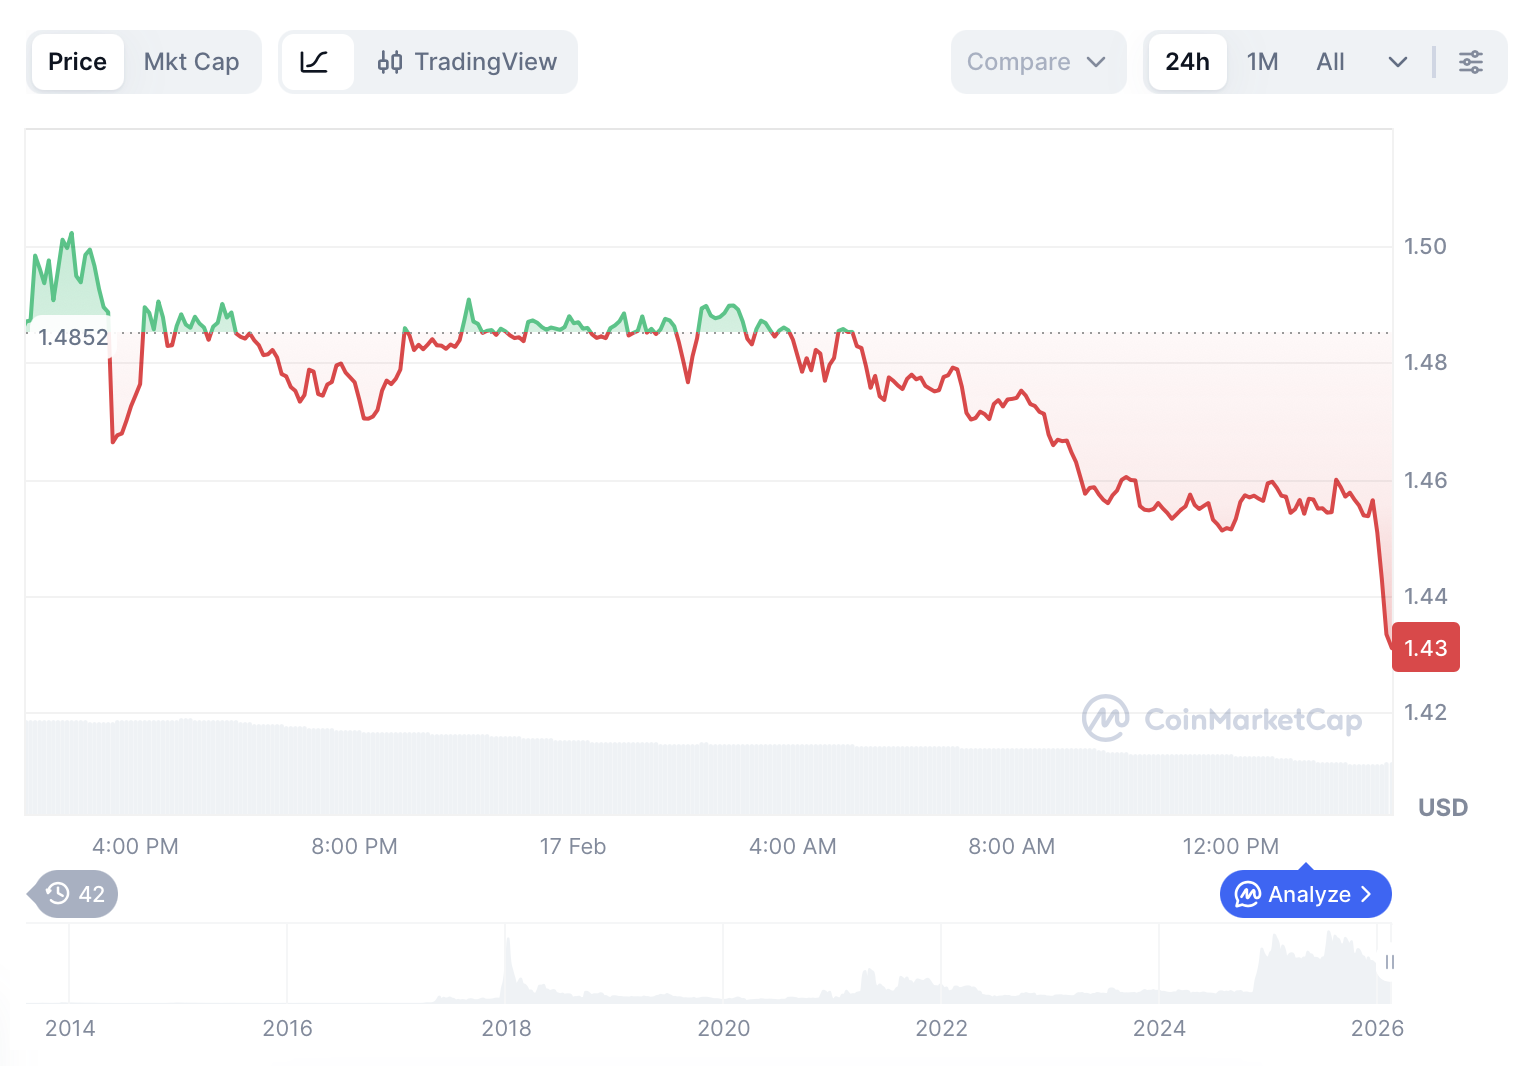Toggle chart to Mkt Cap view
Viewport: 1532px width, 1066px height.
pos(191,62)
